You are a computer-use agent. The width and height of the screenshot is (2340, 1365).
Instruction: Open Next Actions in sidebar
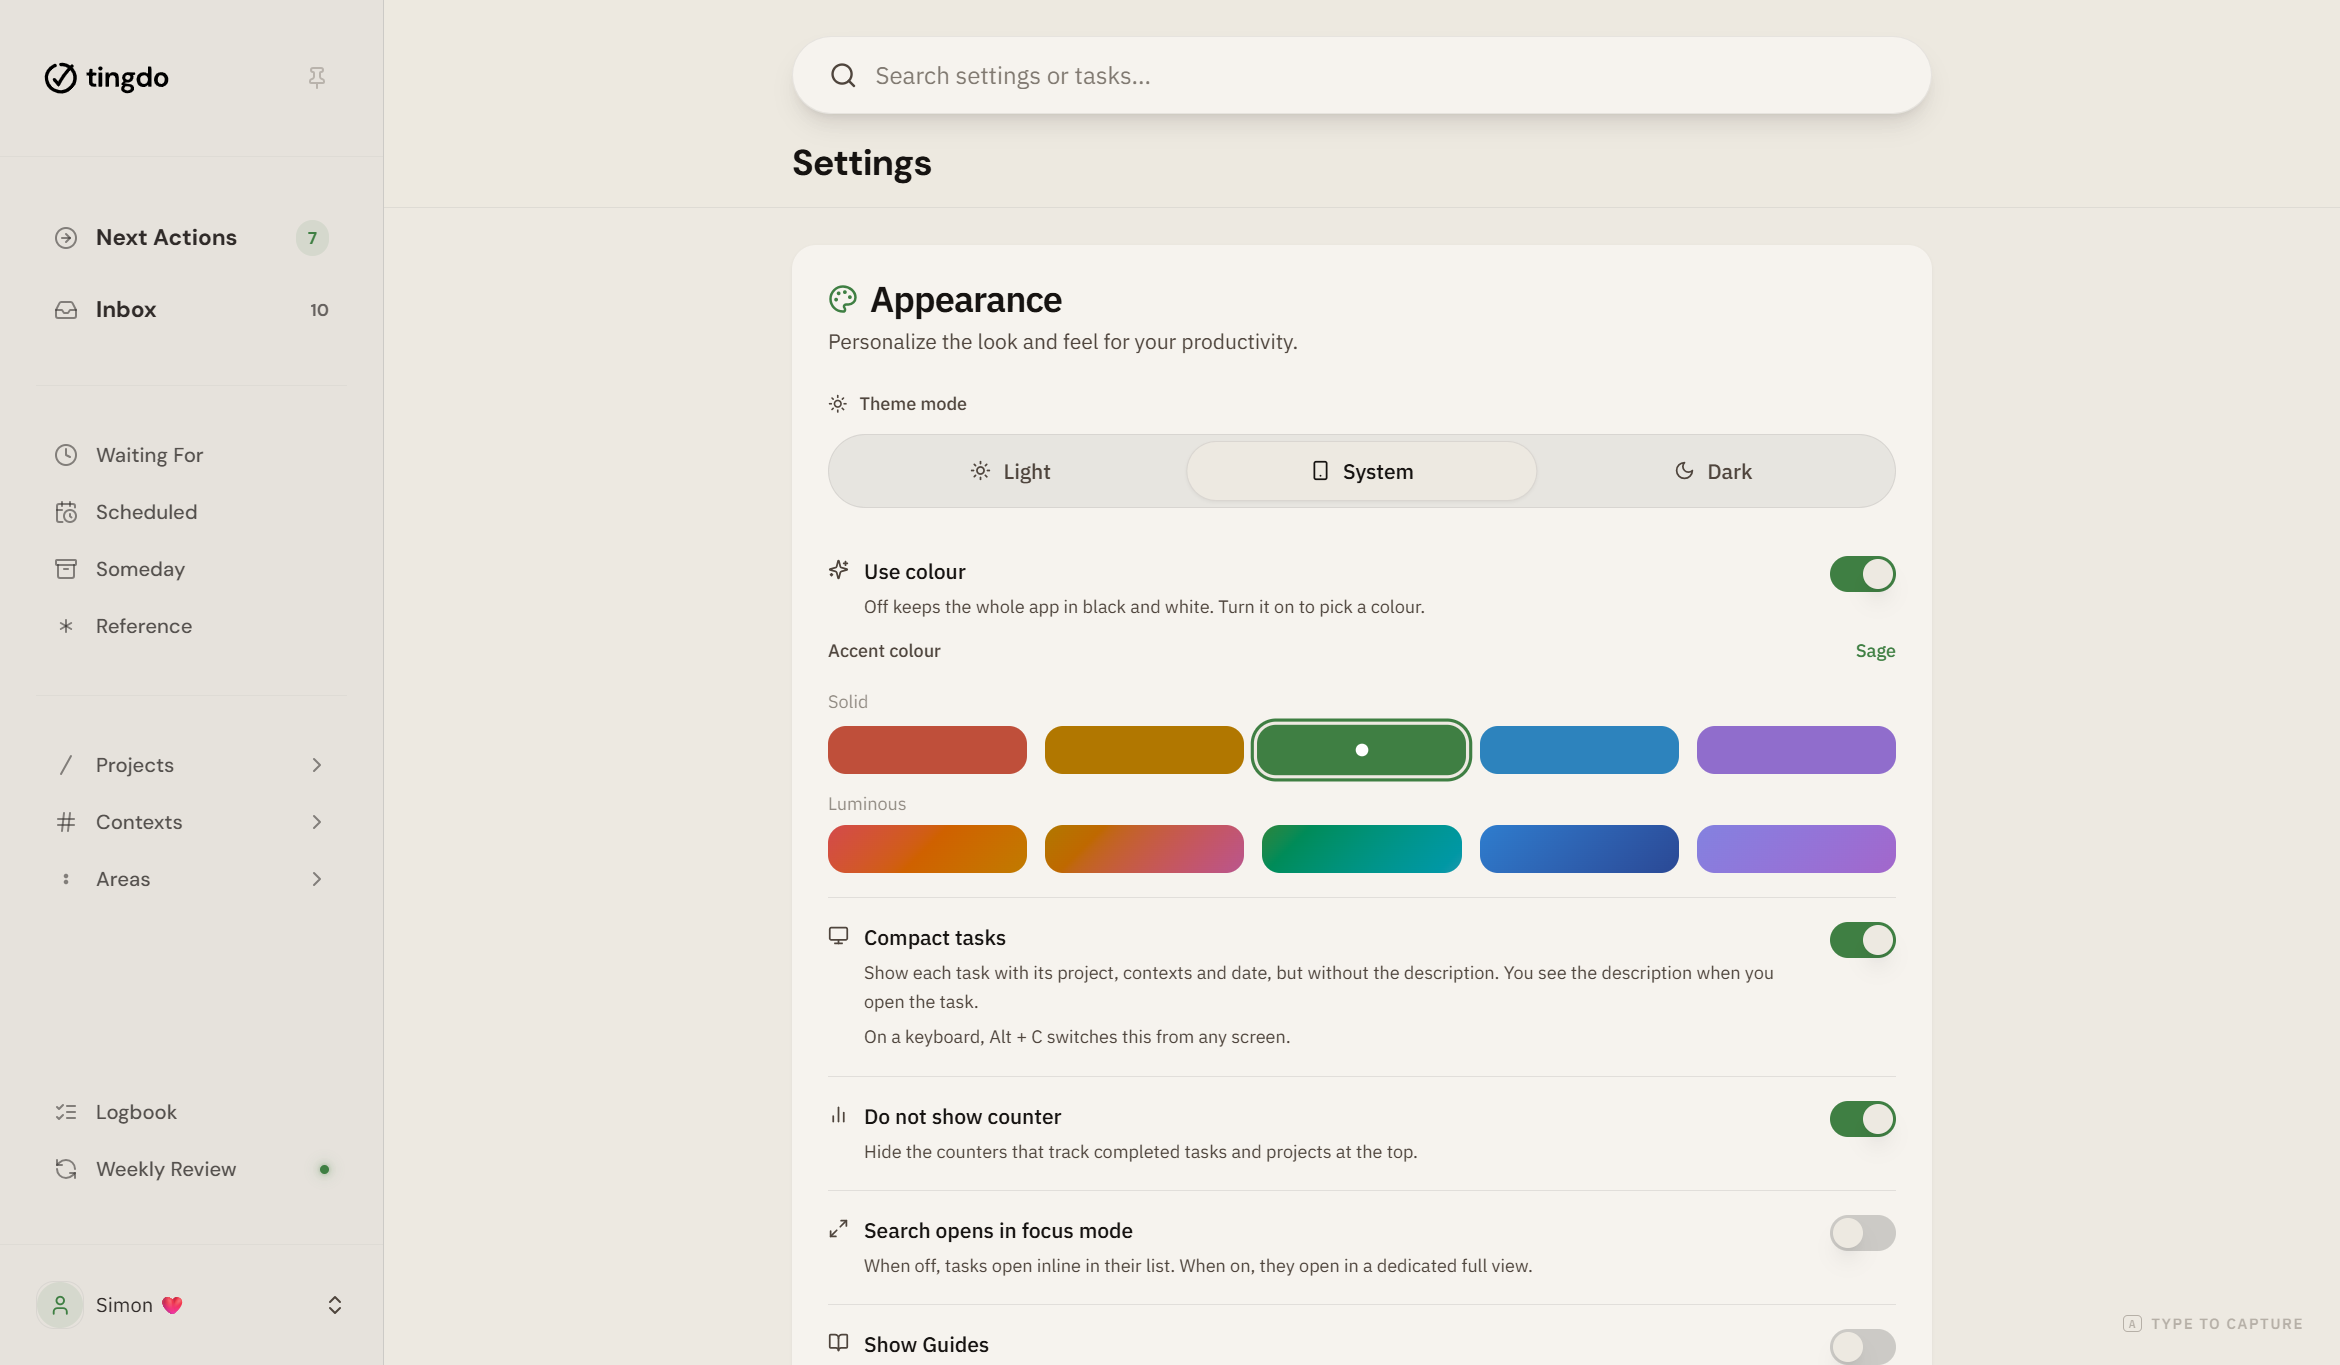pos(192,238)
